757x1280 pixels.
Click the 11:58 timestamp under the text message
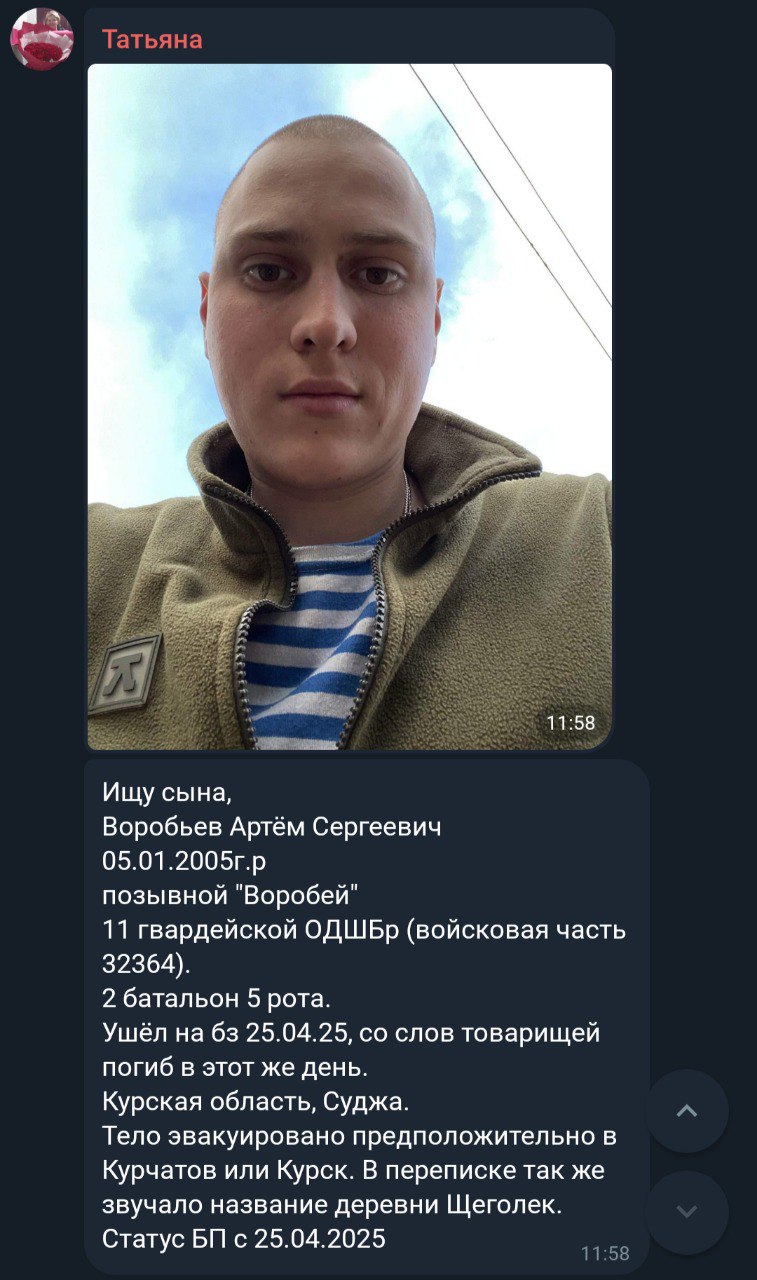coord(605,1253)
